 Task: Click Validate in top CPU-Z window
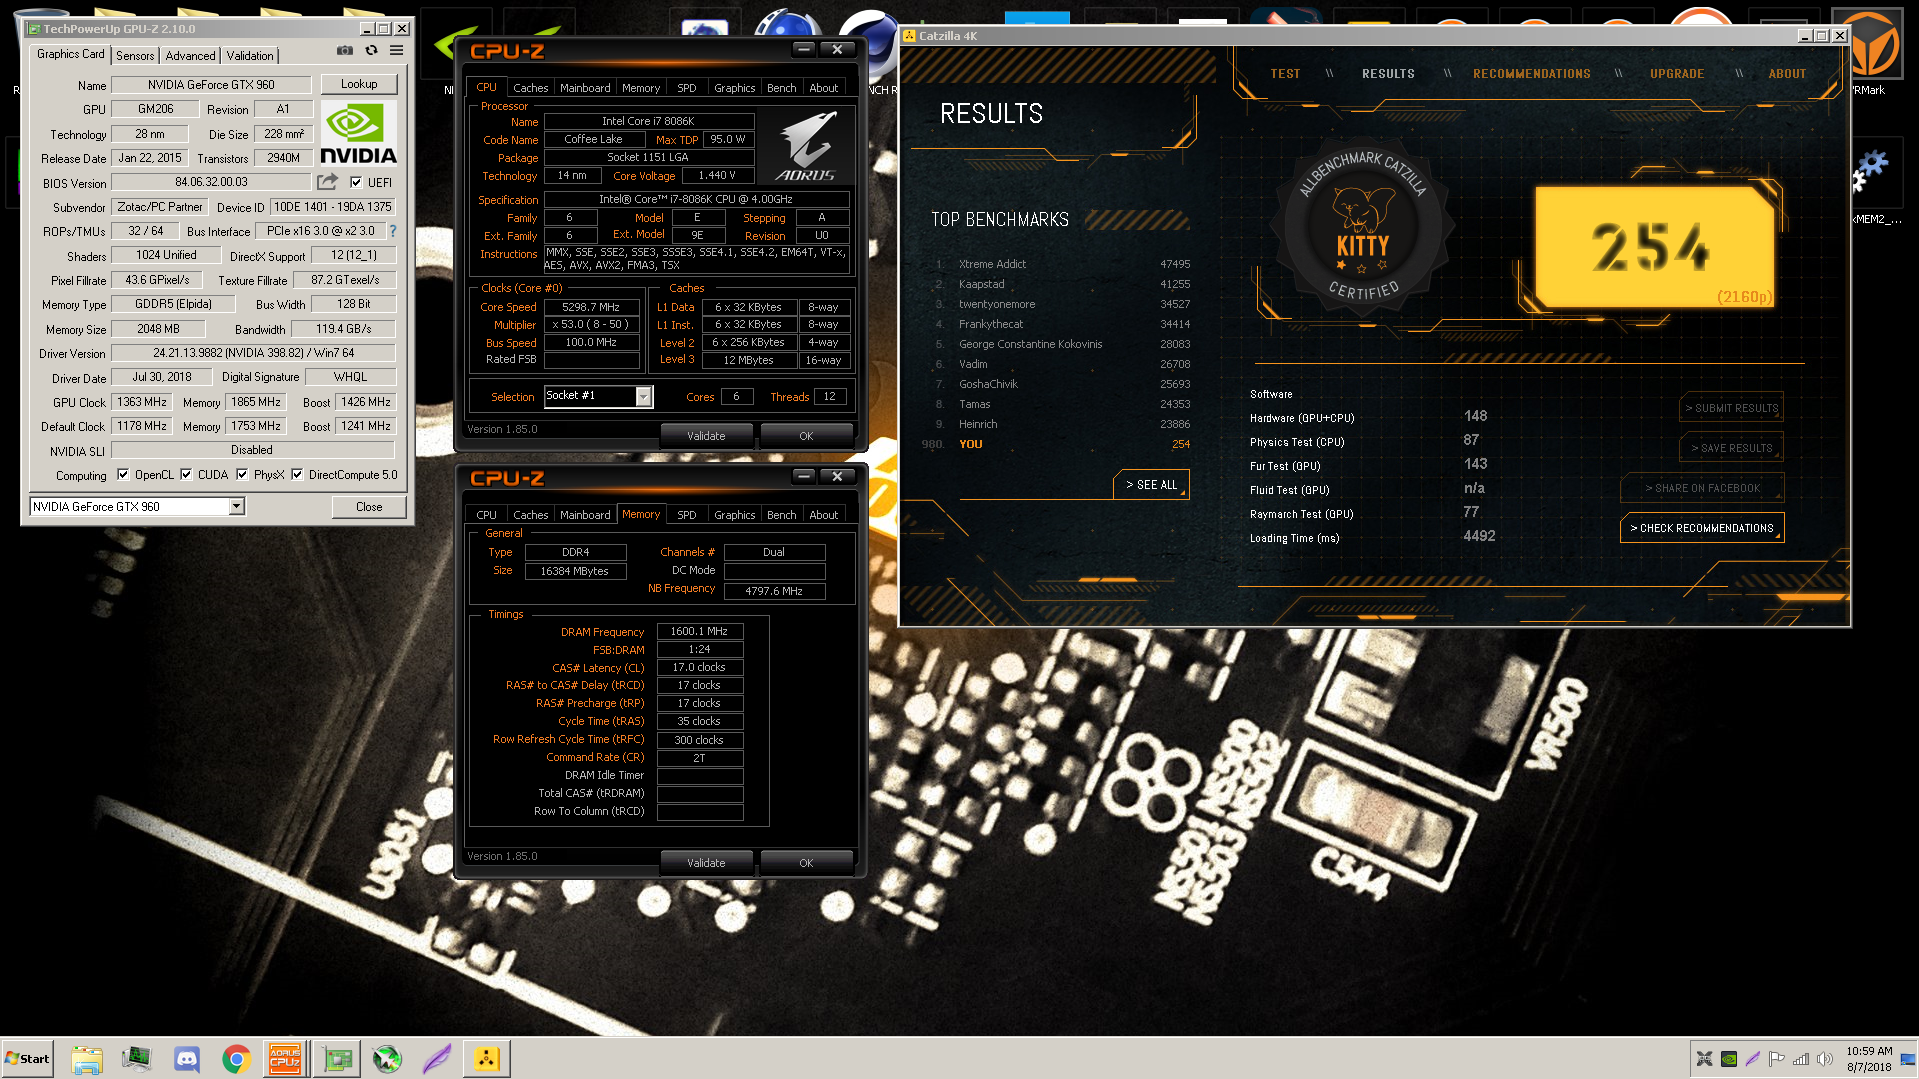(706, 436)
